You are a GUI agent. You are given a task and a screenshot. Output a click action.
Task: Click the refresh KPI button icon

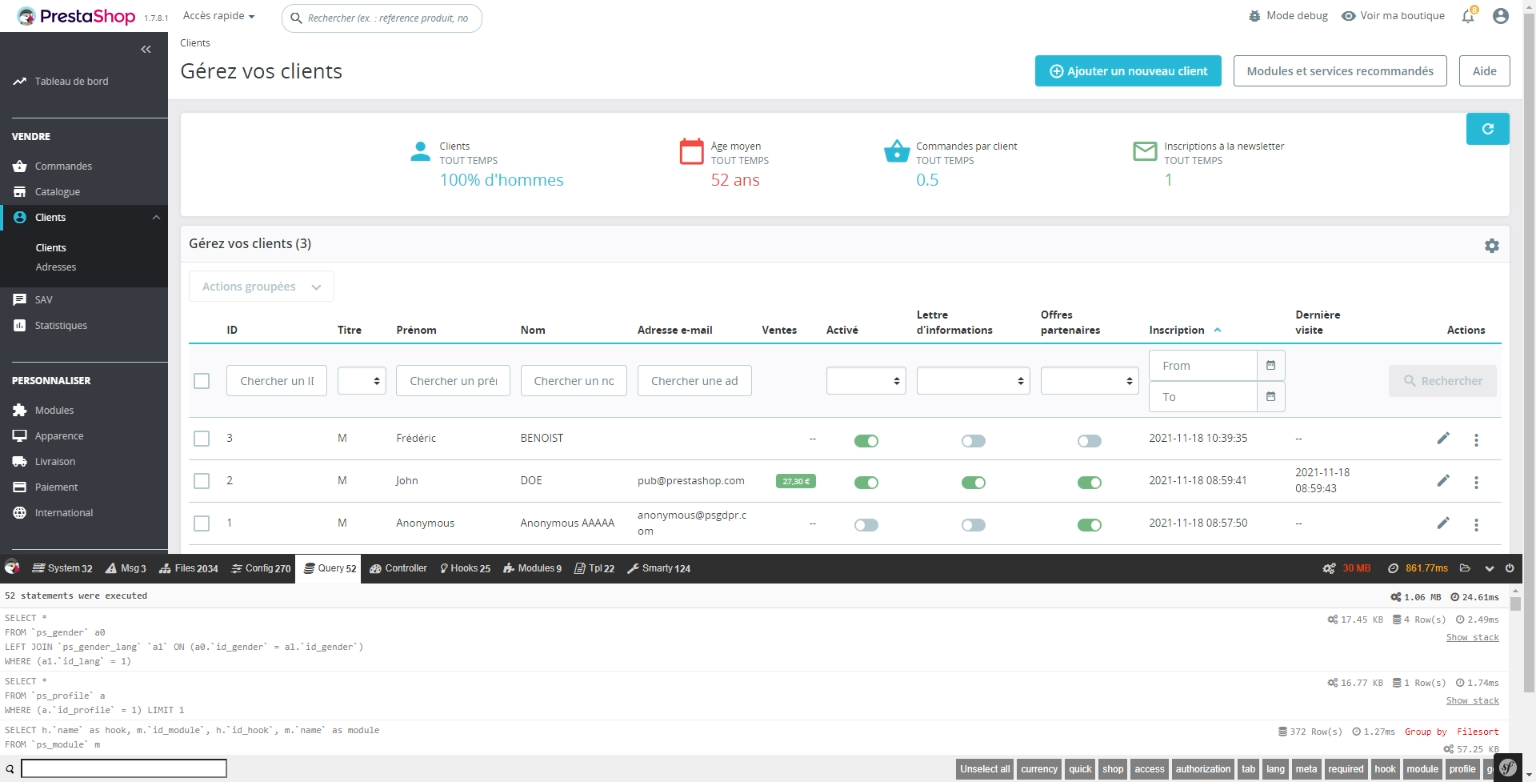1487,129
